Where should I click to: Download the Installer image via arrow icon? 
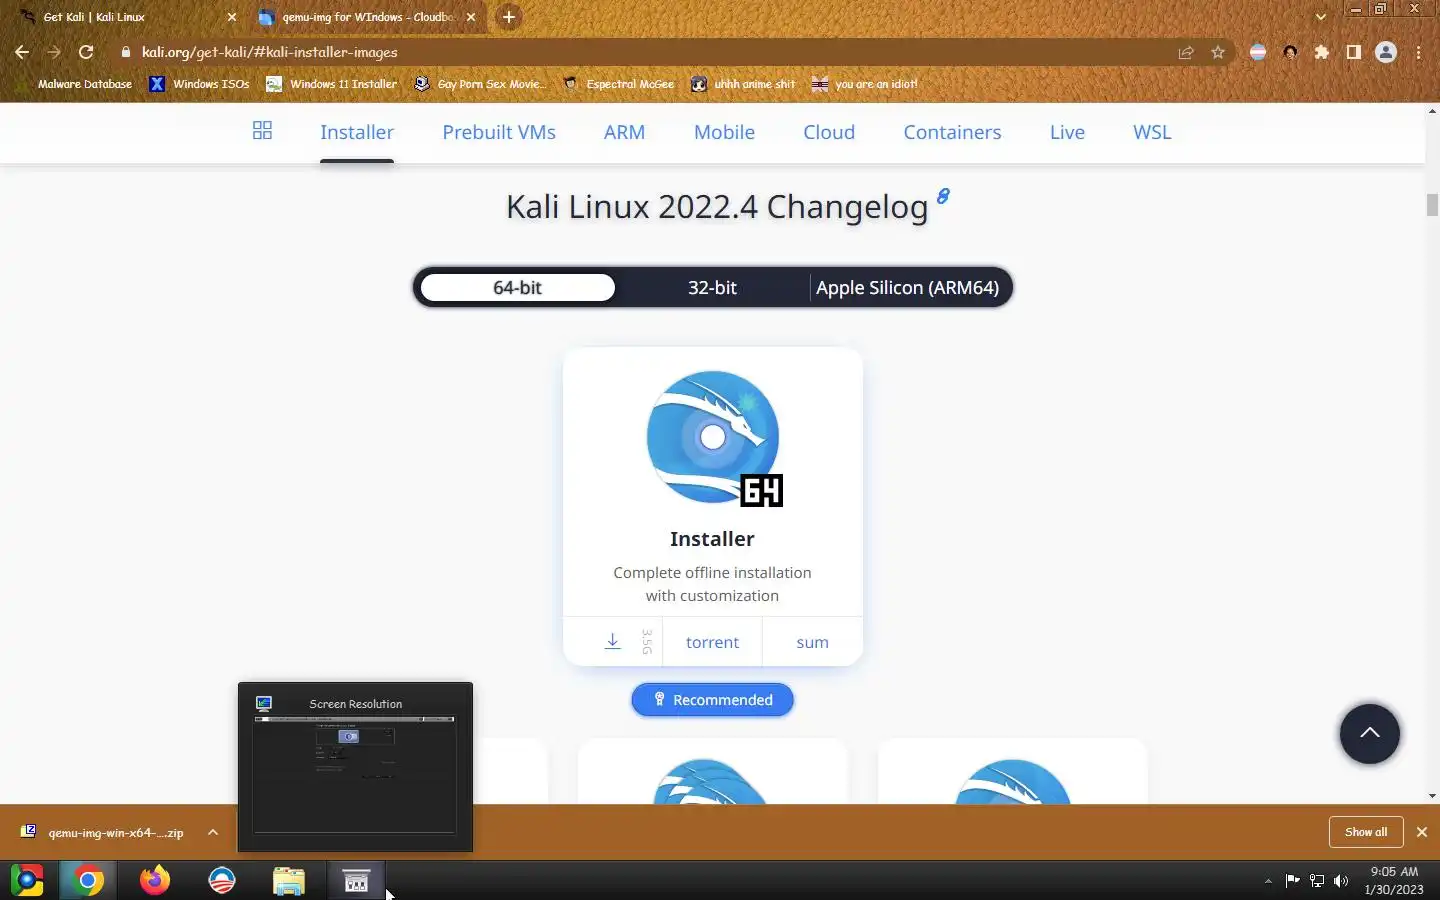pos(613,641)
